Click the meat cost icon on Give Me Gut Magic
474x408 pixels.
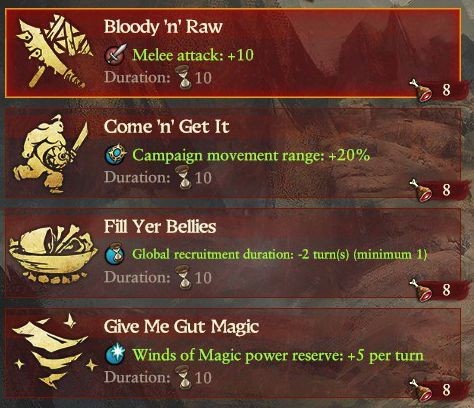(x=422, y=389)
